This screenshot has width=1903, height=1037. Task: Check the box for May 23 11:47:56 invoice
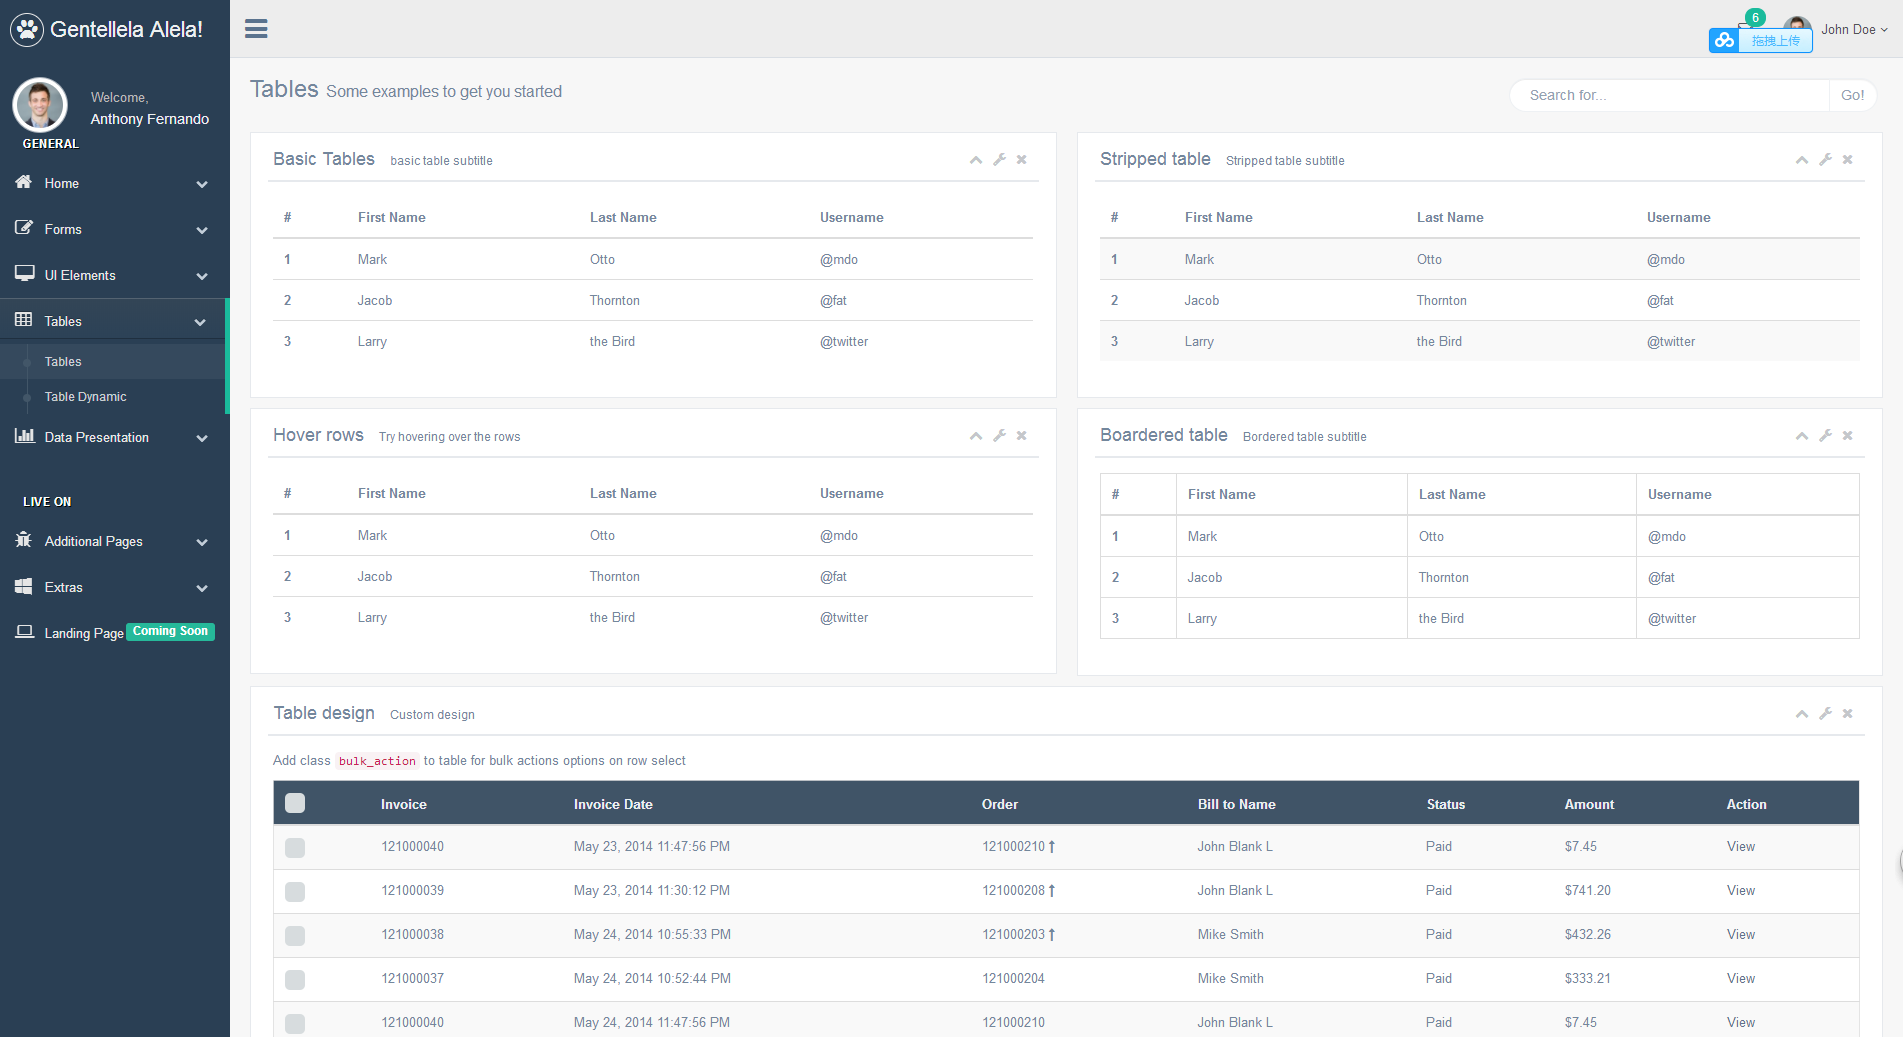coord(295,847)
